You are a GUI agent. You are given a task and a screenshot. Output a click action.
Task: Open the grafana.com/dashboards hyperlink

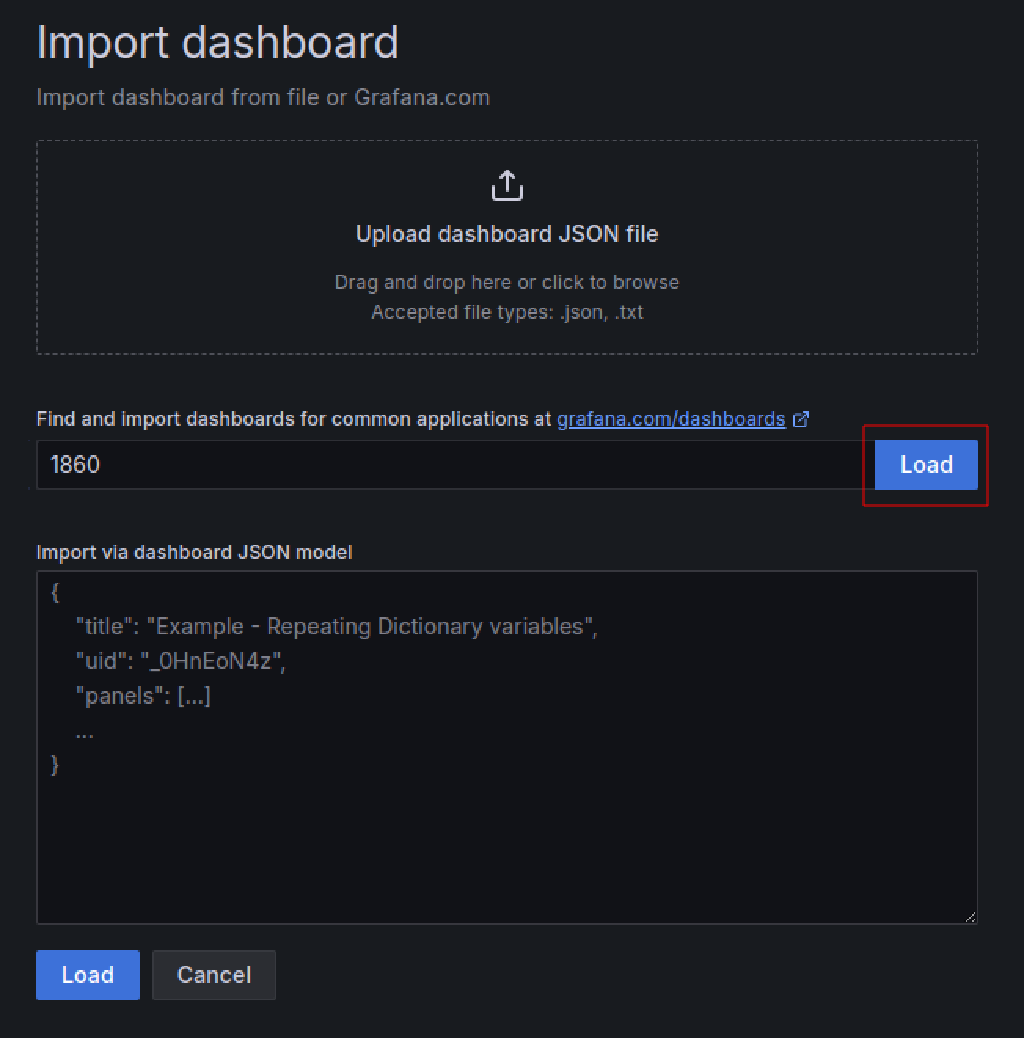(x=669, y=419)
